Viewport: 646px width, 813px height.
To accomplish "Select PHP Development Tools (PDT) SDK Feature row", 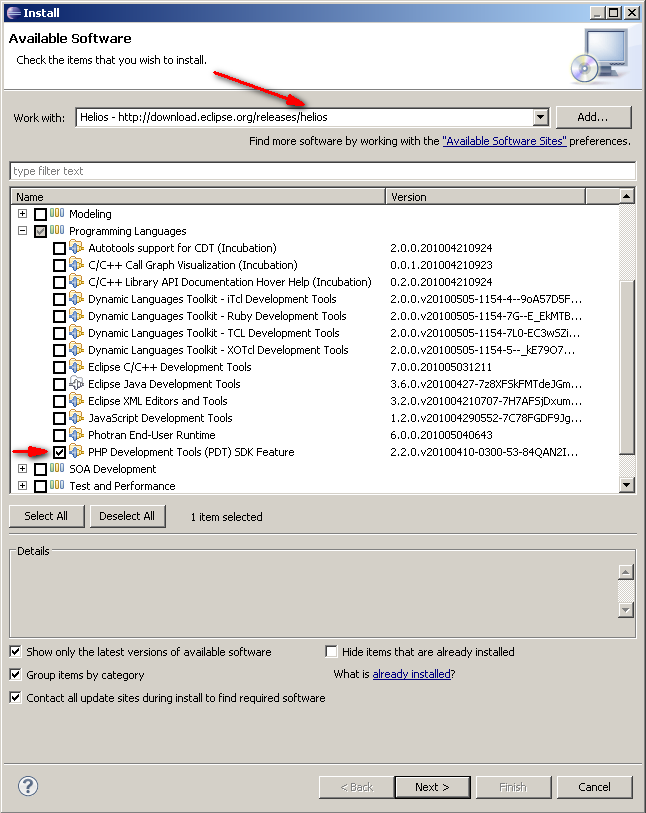I will click(191, 452).
